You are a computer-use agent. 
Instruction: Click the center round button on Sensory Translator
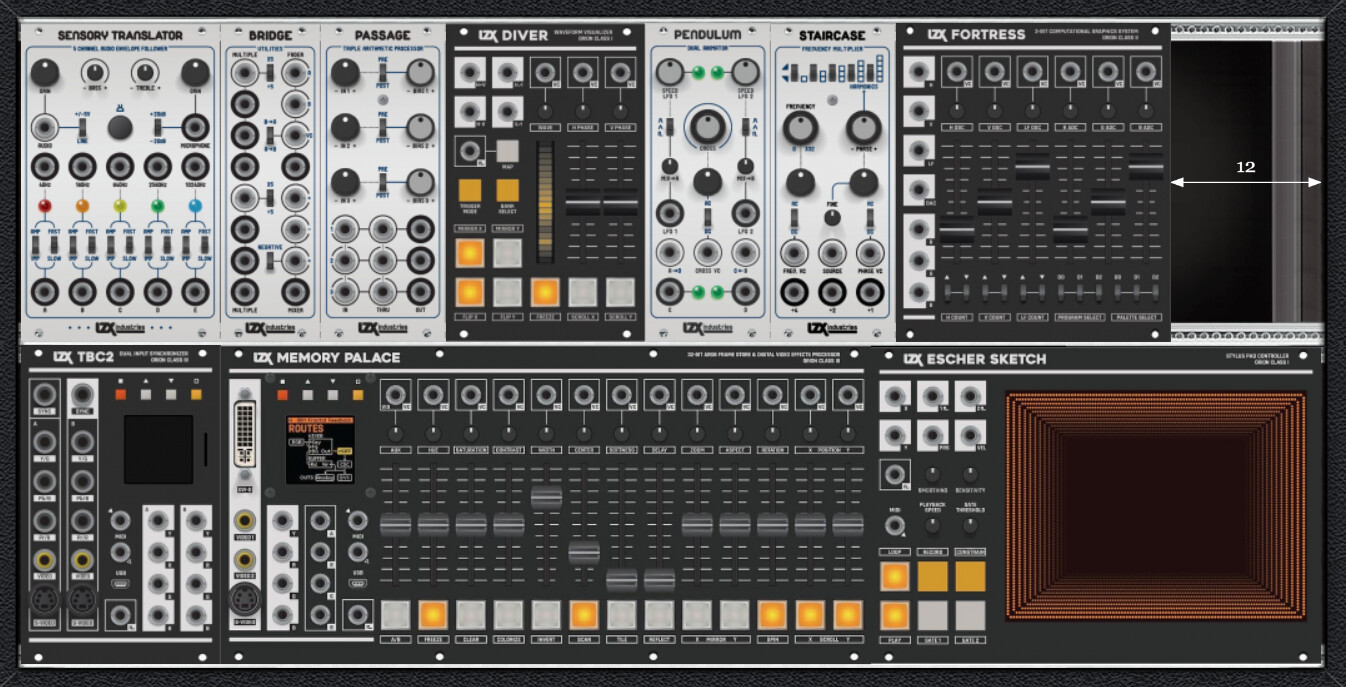click(x=120, y=127)
